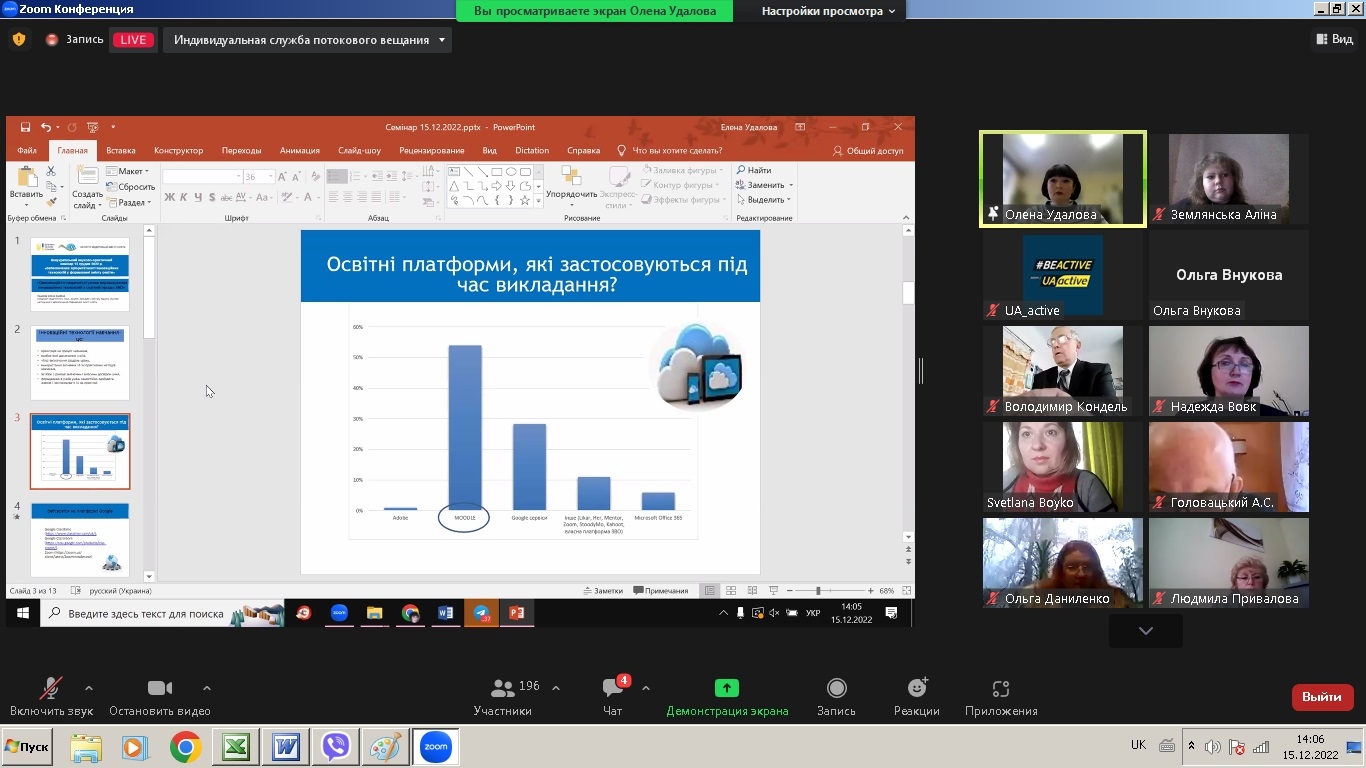
Task: Open the Участники participants panel
Action: pyautogui.click(x=503, y=696)
